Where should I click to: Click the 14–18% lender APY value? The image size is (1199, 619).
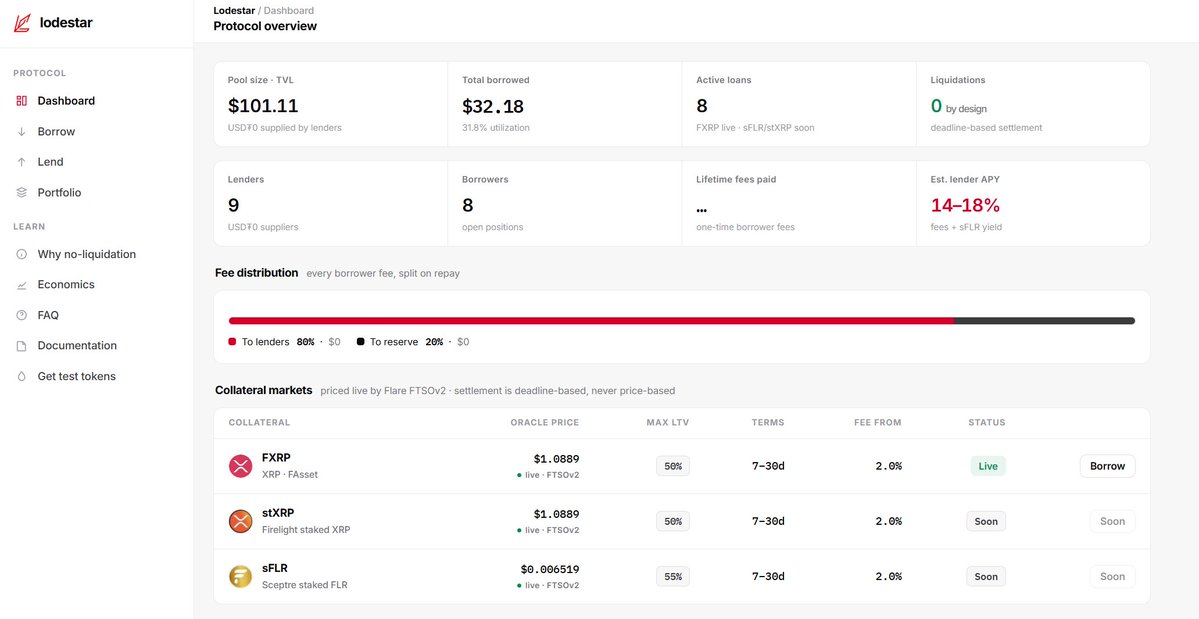pyautogui.click(x=965, y=205)
